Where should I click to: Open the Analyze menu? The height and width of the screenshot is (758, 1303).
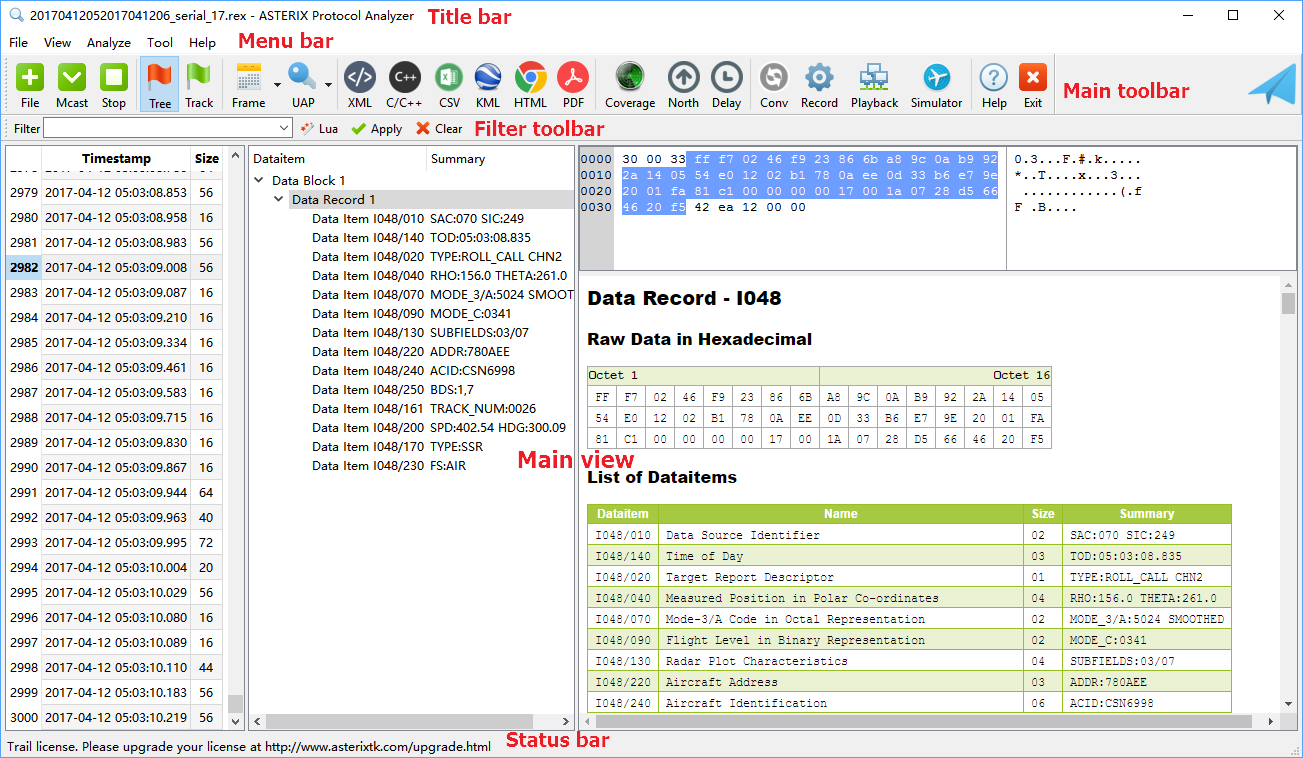coord(109,43)
